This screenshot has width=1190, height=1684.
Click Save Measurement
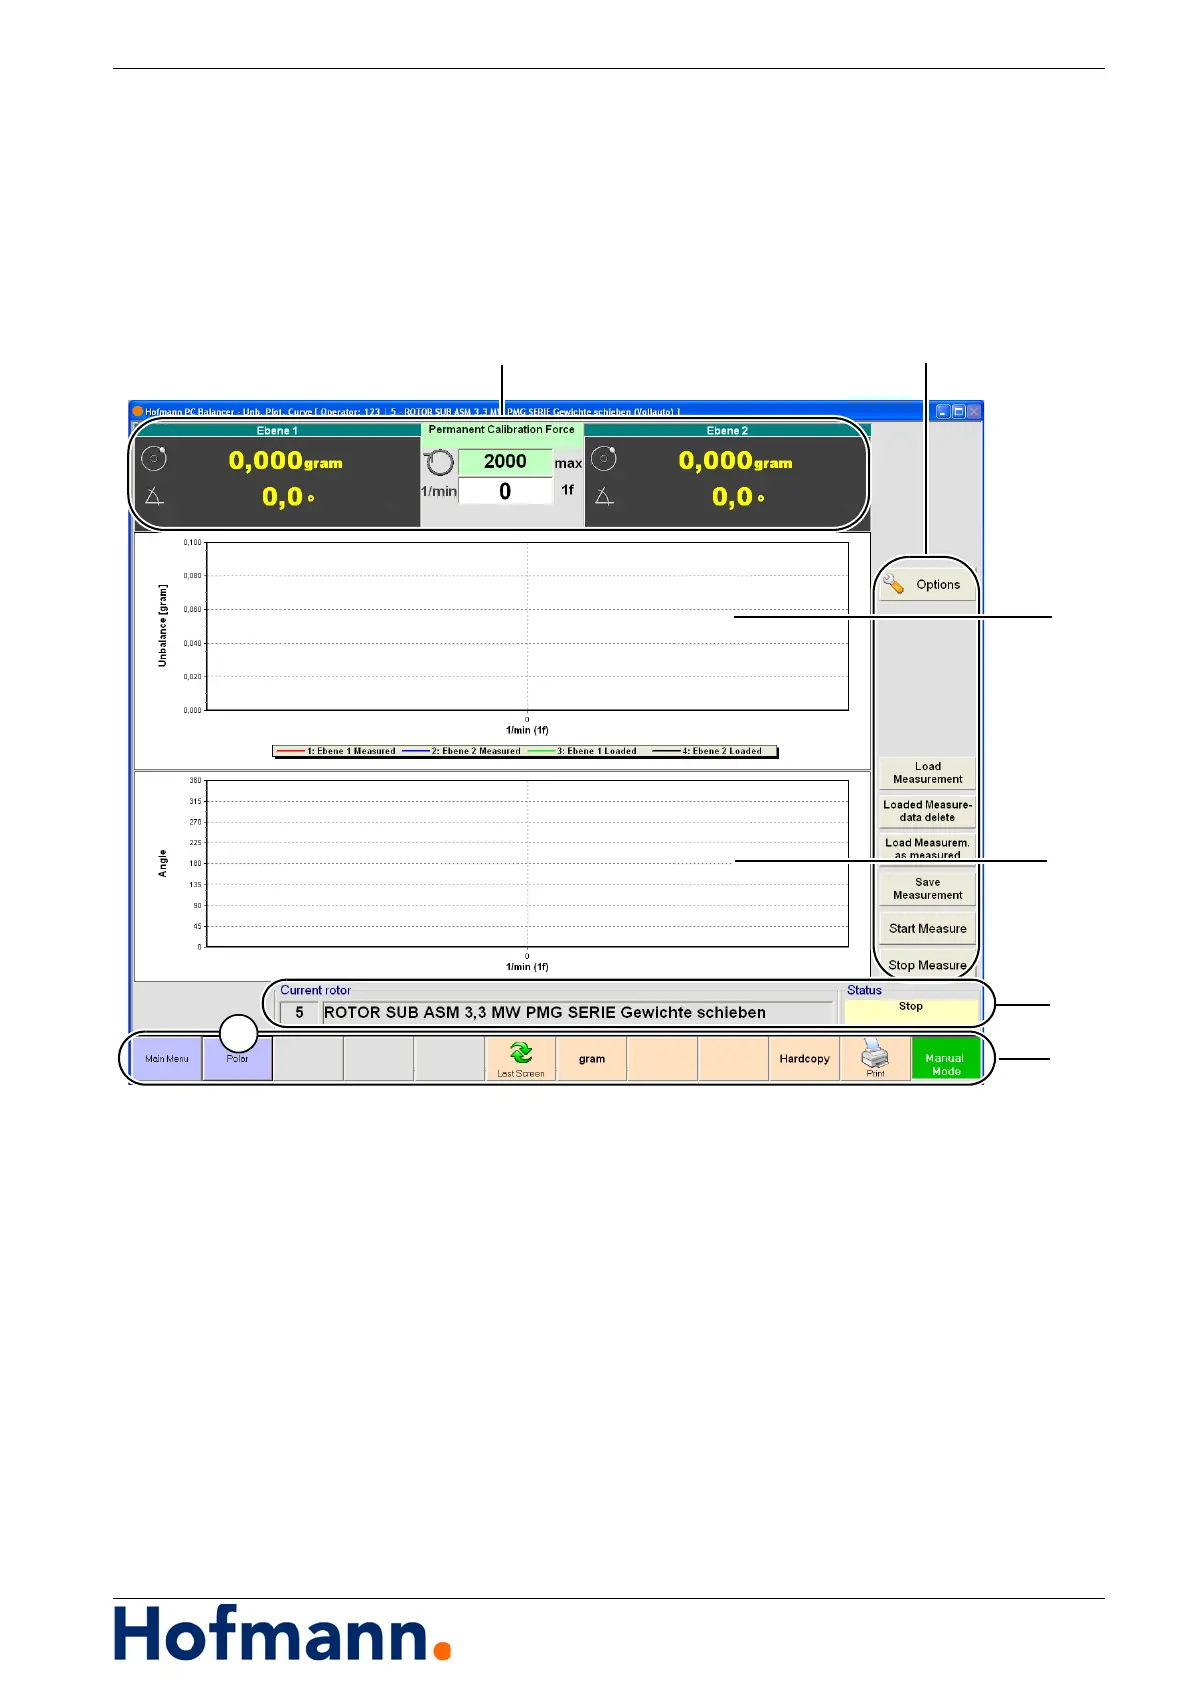(927, 889)
